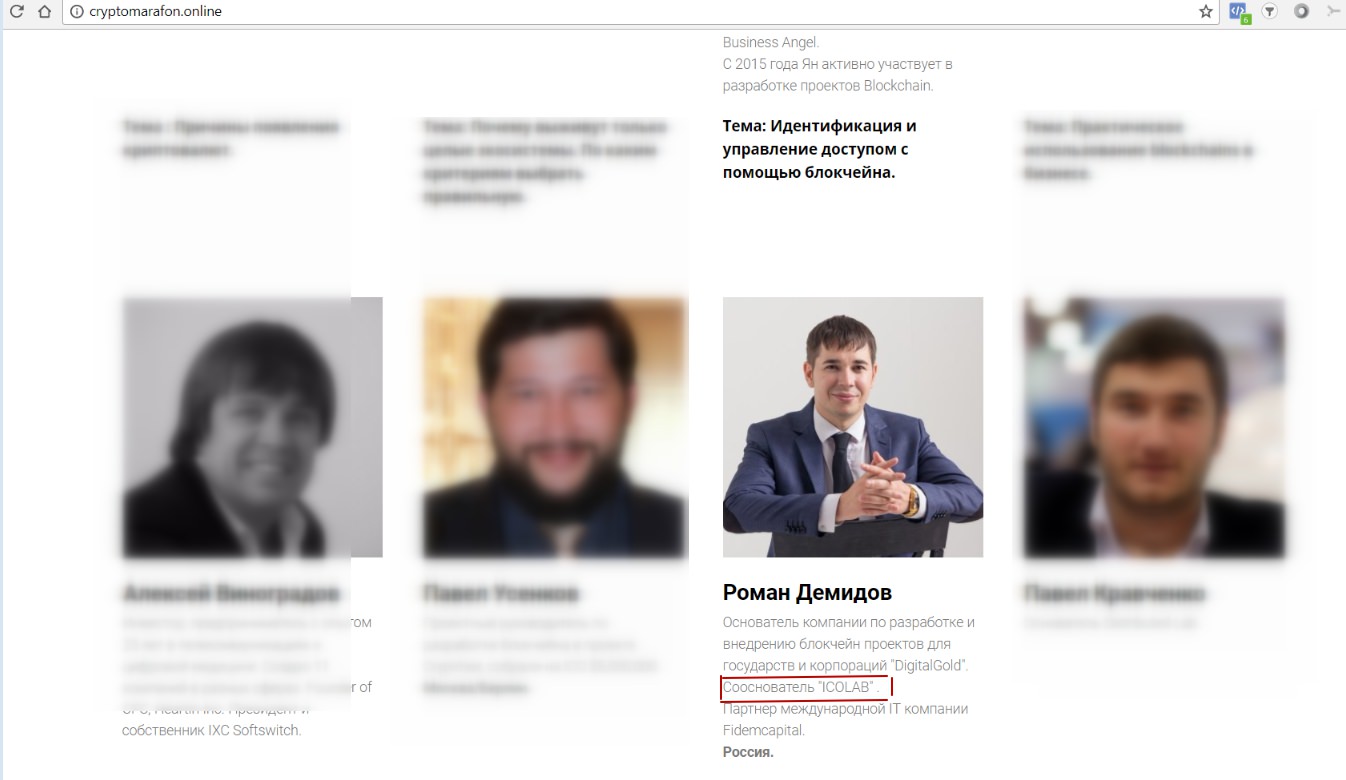
Task: Click the Алексей Виноградов name heading
Action: [231, 593]
